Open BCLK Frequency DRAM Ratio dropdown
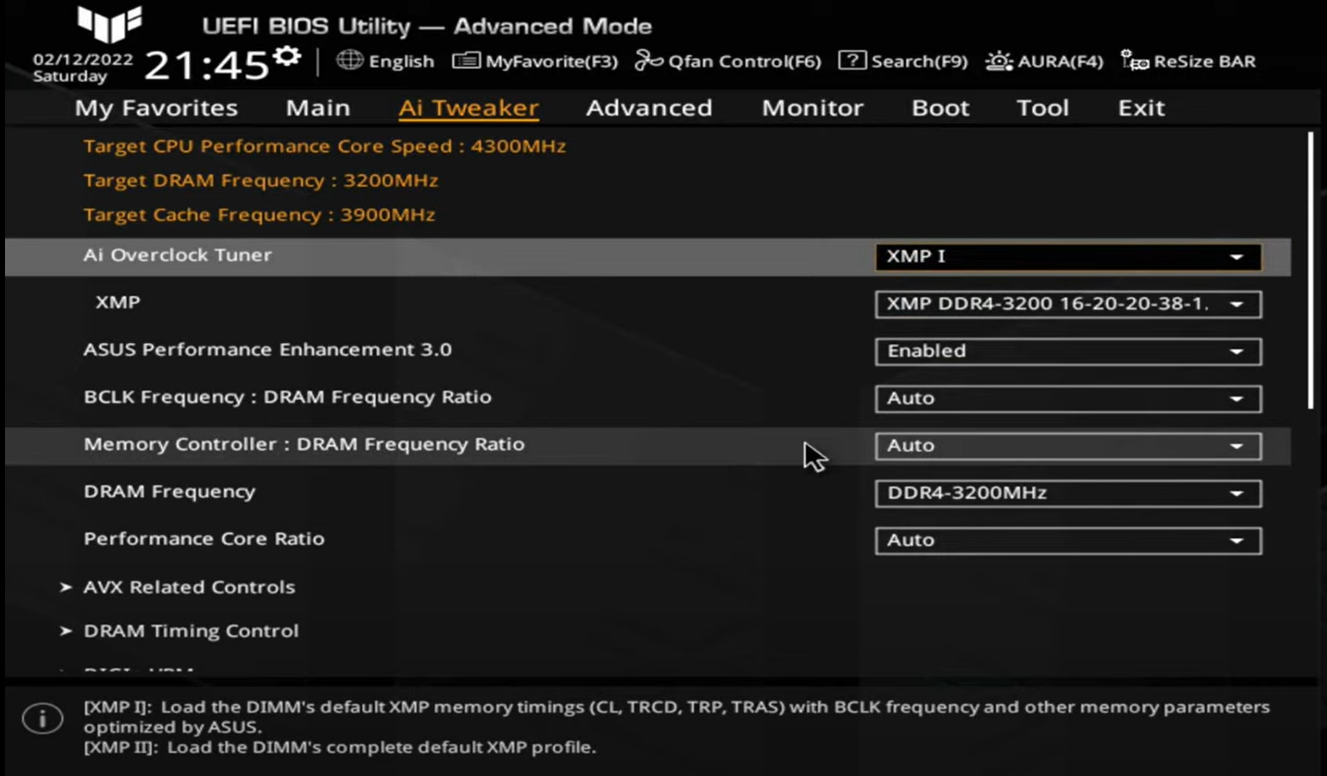Viewport: 1327px width, 776px height. [1067, 398]
